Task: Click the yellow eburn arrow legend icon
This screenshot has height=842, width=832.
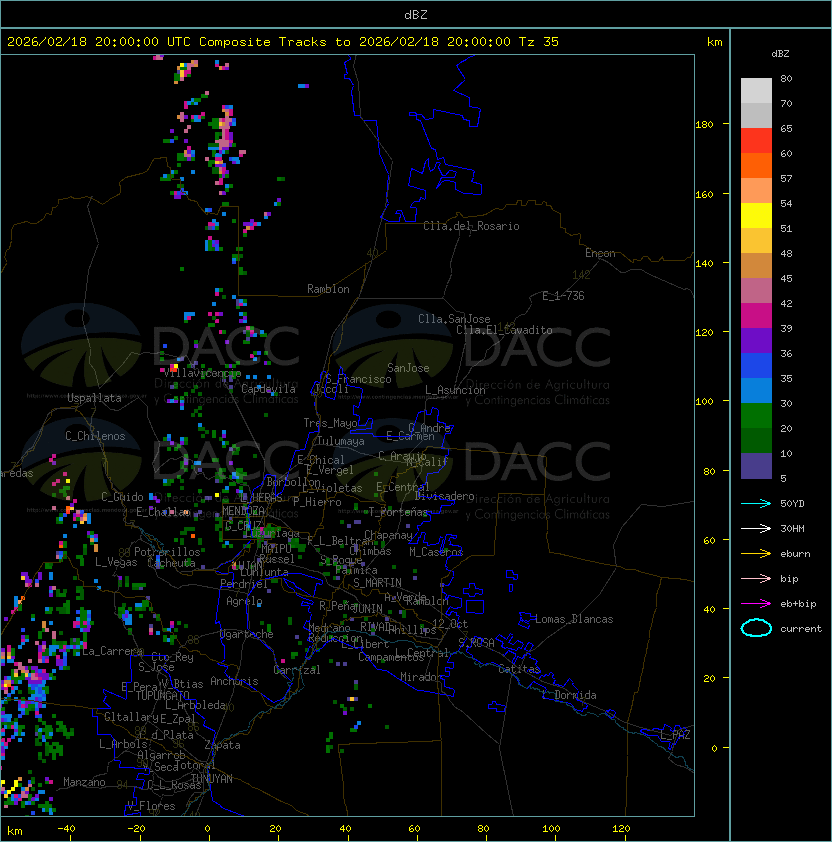Action: pos(756,554)
